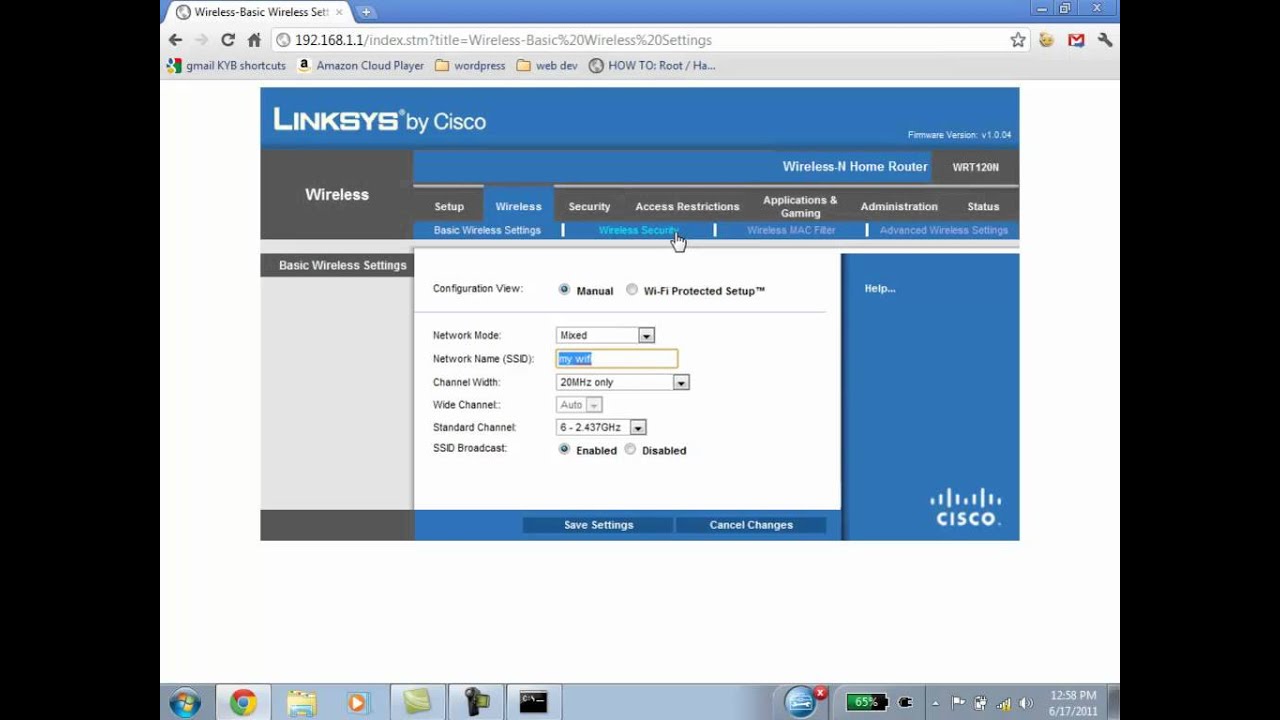Go to Advanced Wireless Settings subtab

tap(944, 230)
